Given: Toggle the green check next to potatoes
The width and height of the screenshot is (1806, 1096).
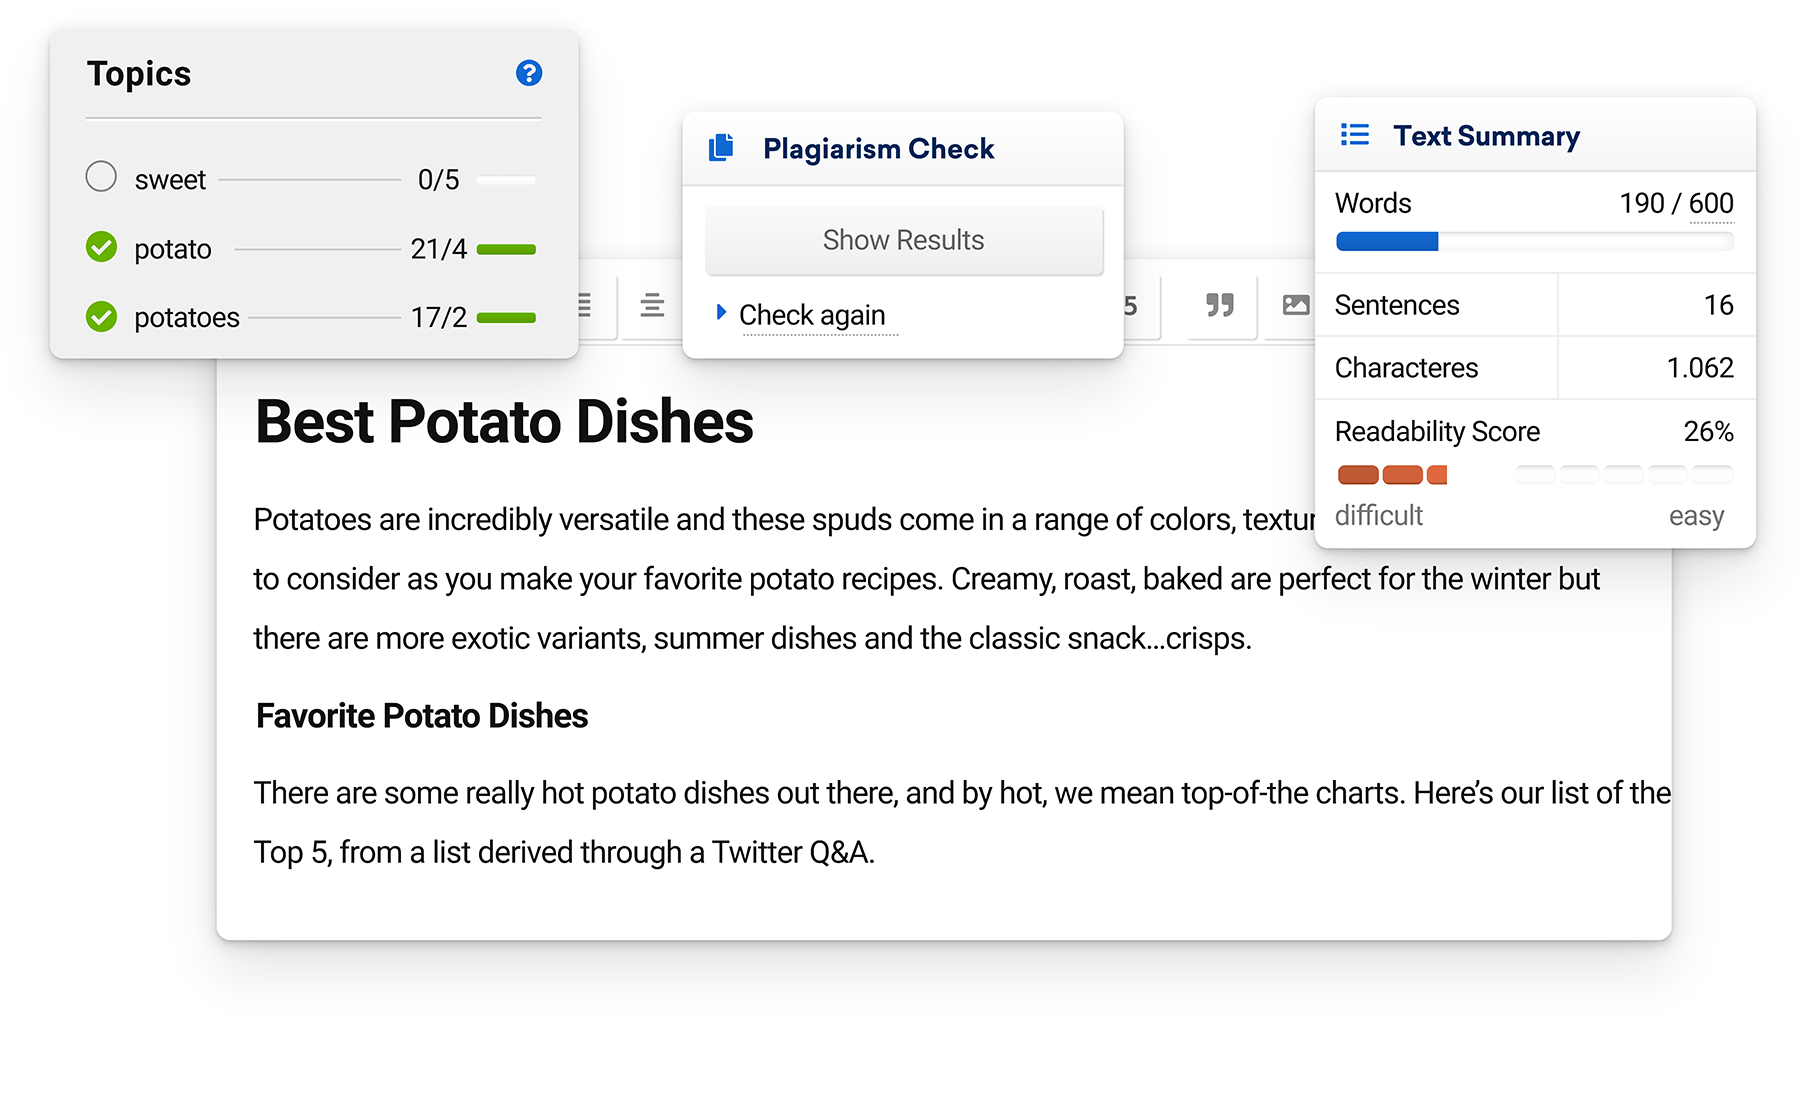Looking at the screenshot, I should [101, 317].
